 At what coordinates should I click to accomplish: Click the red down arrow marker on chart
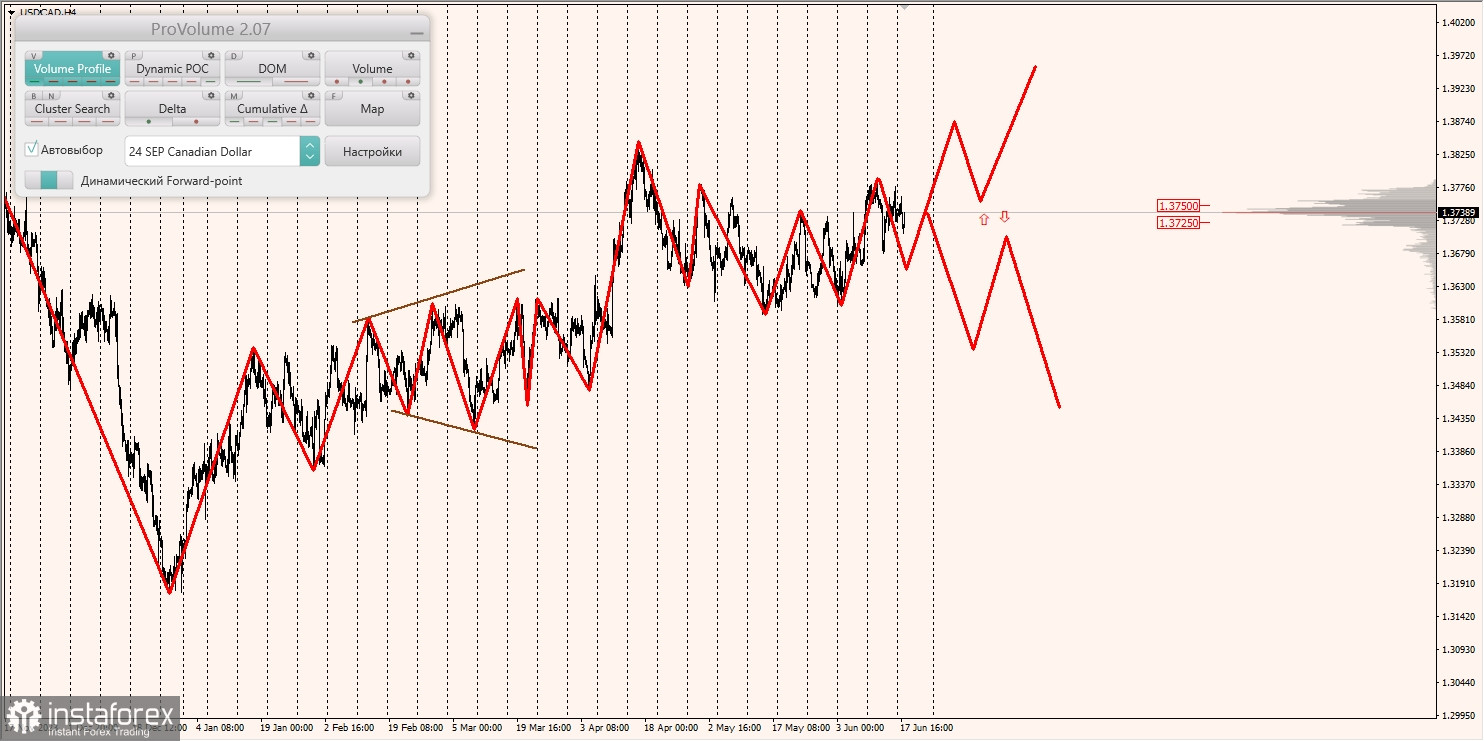[x=1005, y=216]
